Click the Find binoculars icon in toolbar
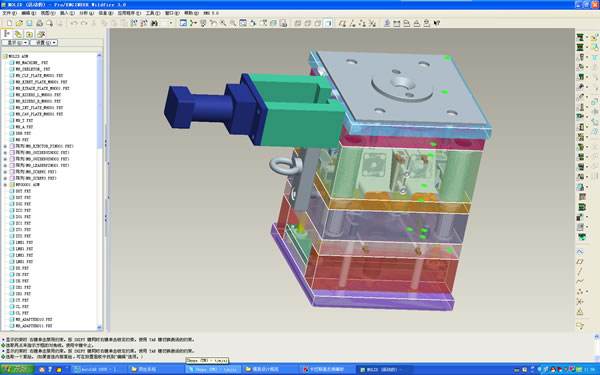Screen dimensions: 600x375 (x=154, y=23)
